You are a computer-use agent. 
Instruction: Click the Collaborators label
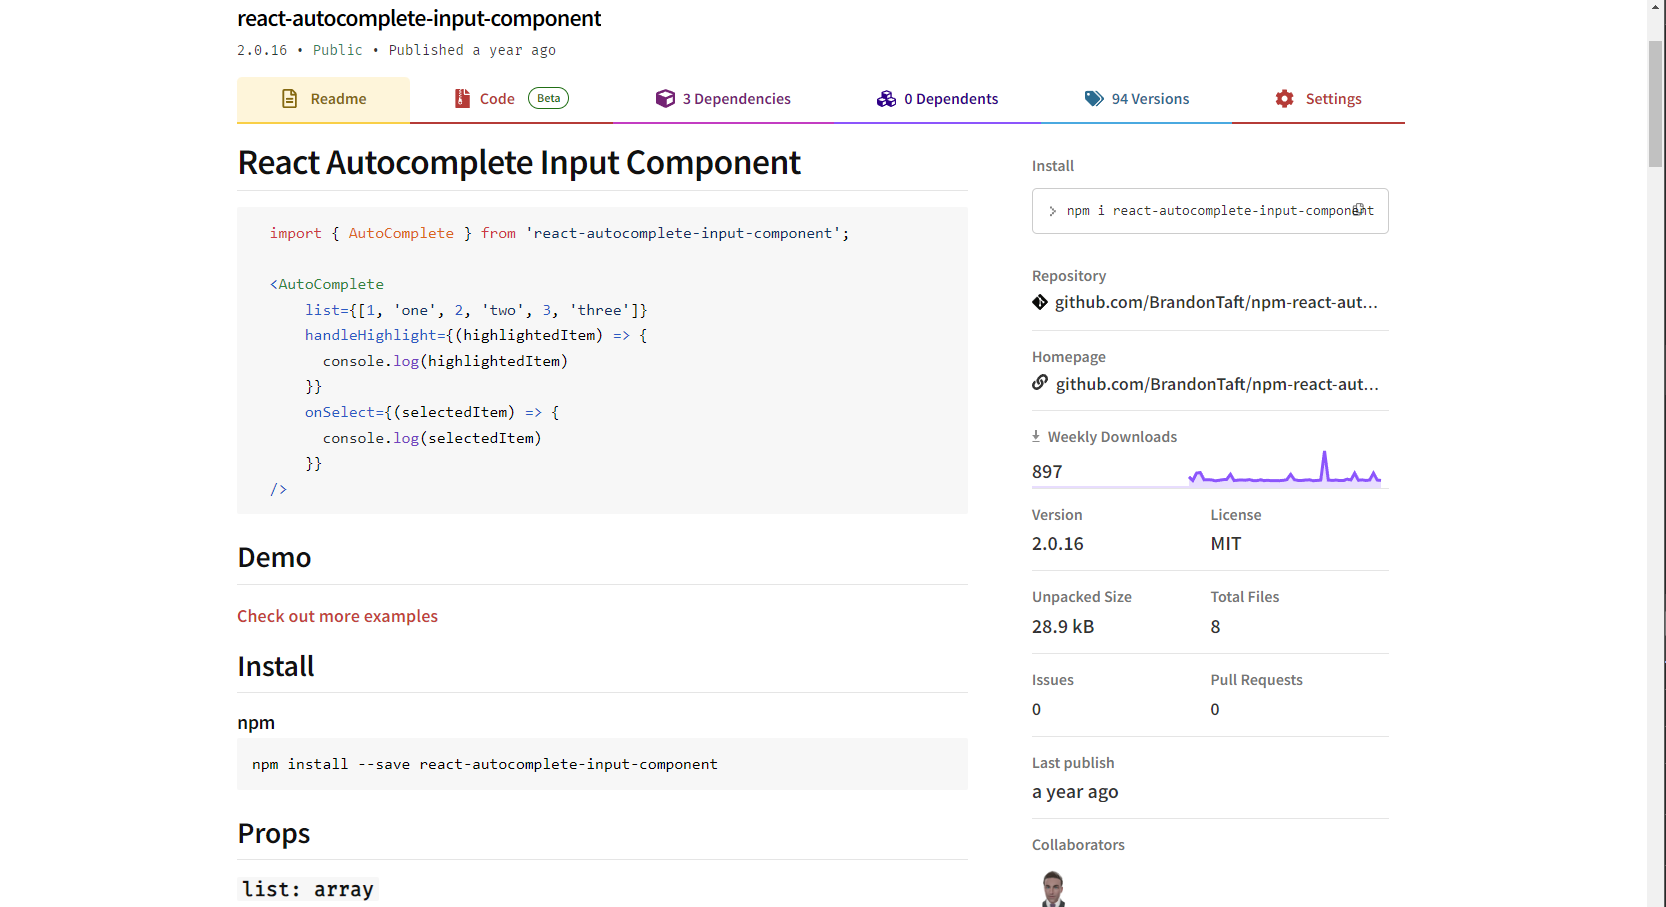tap(1078, 845)
